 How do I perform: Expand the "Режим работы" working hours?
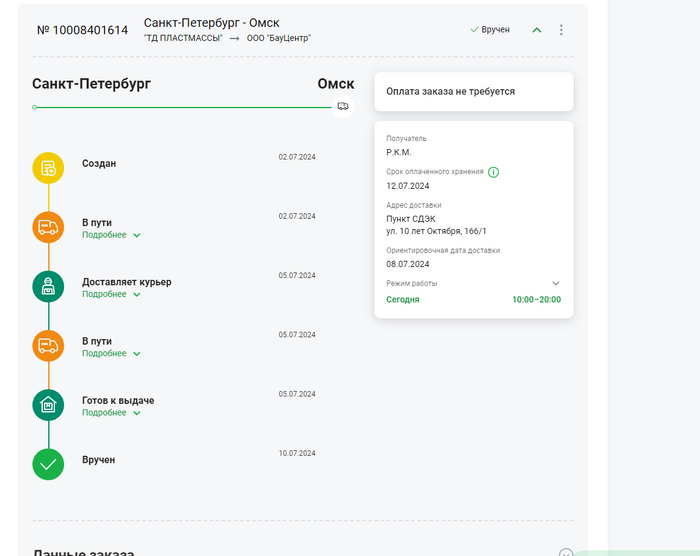(556, 283)
